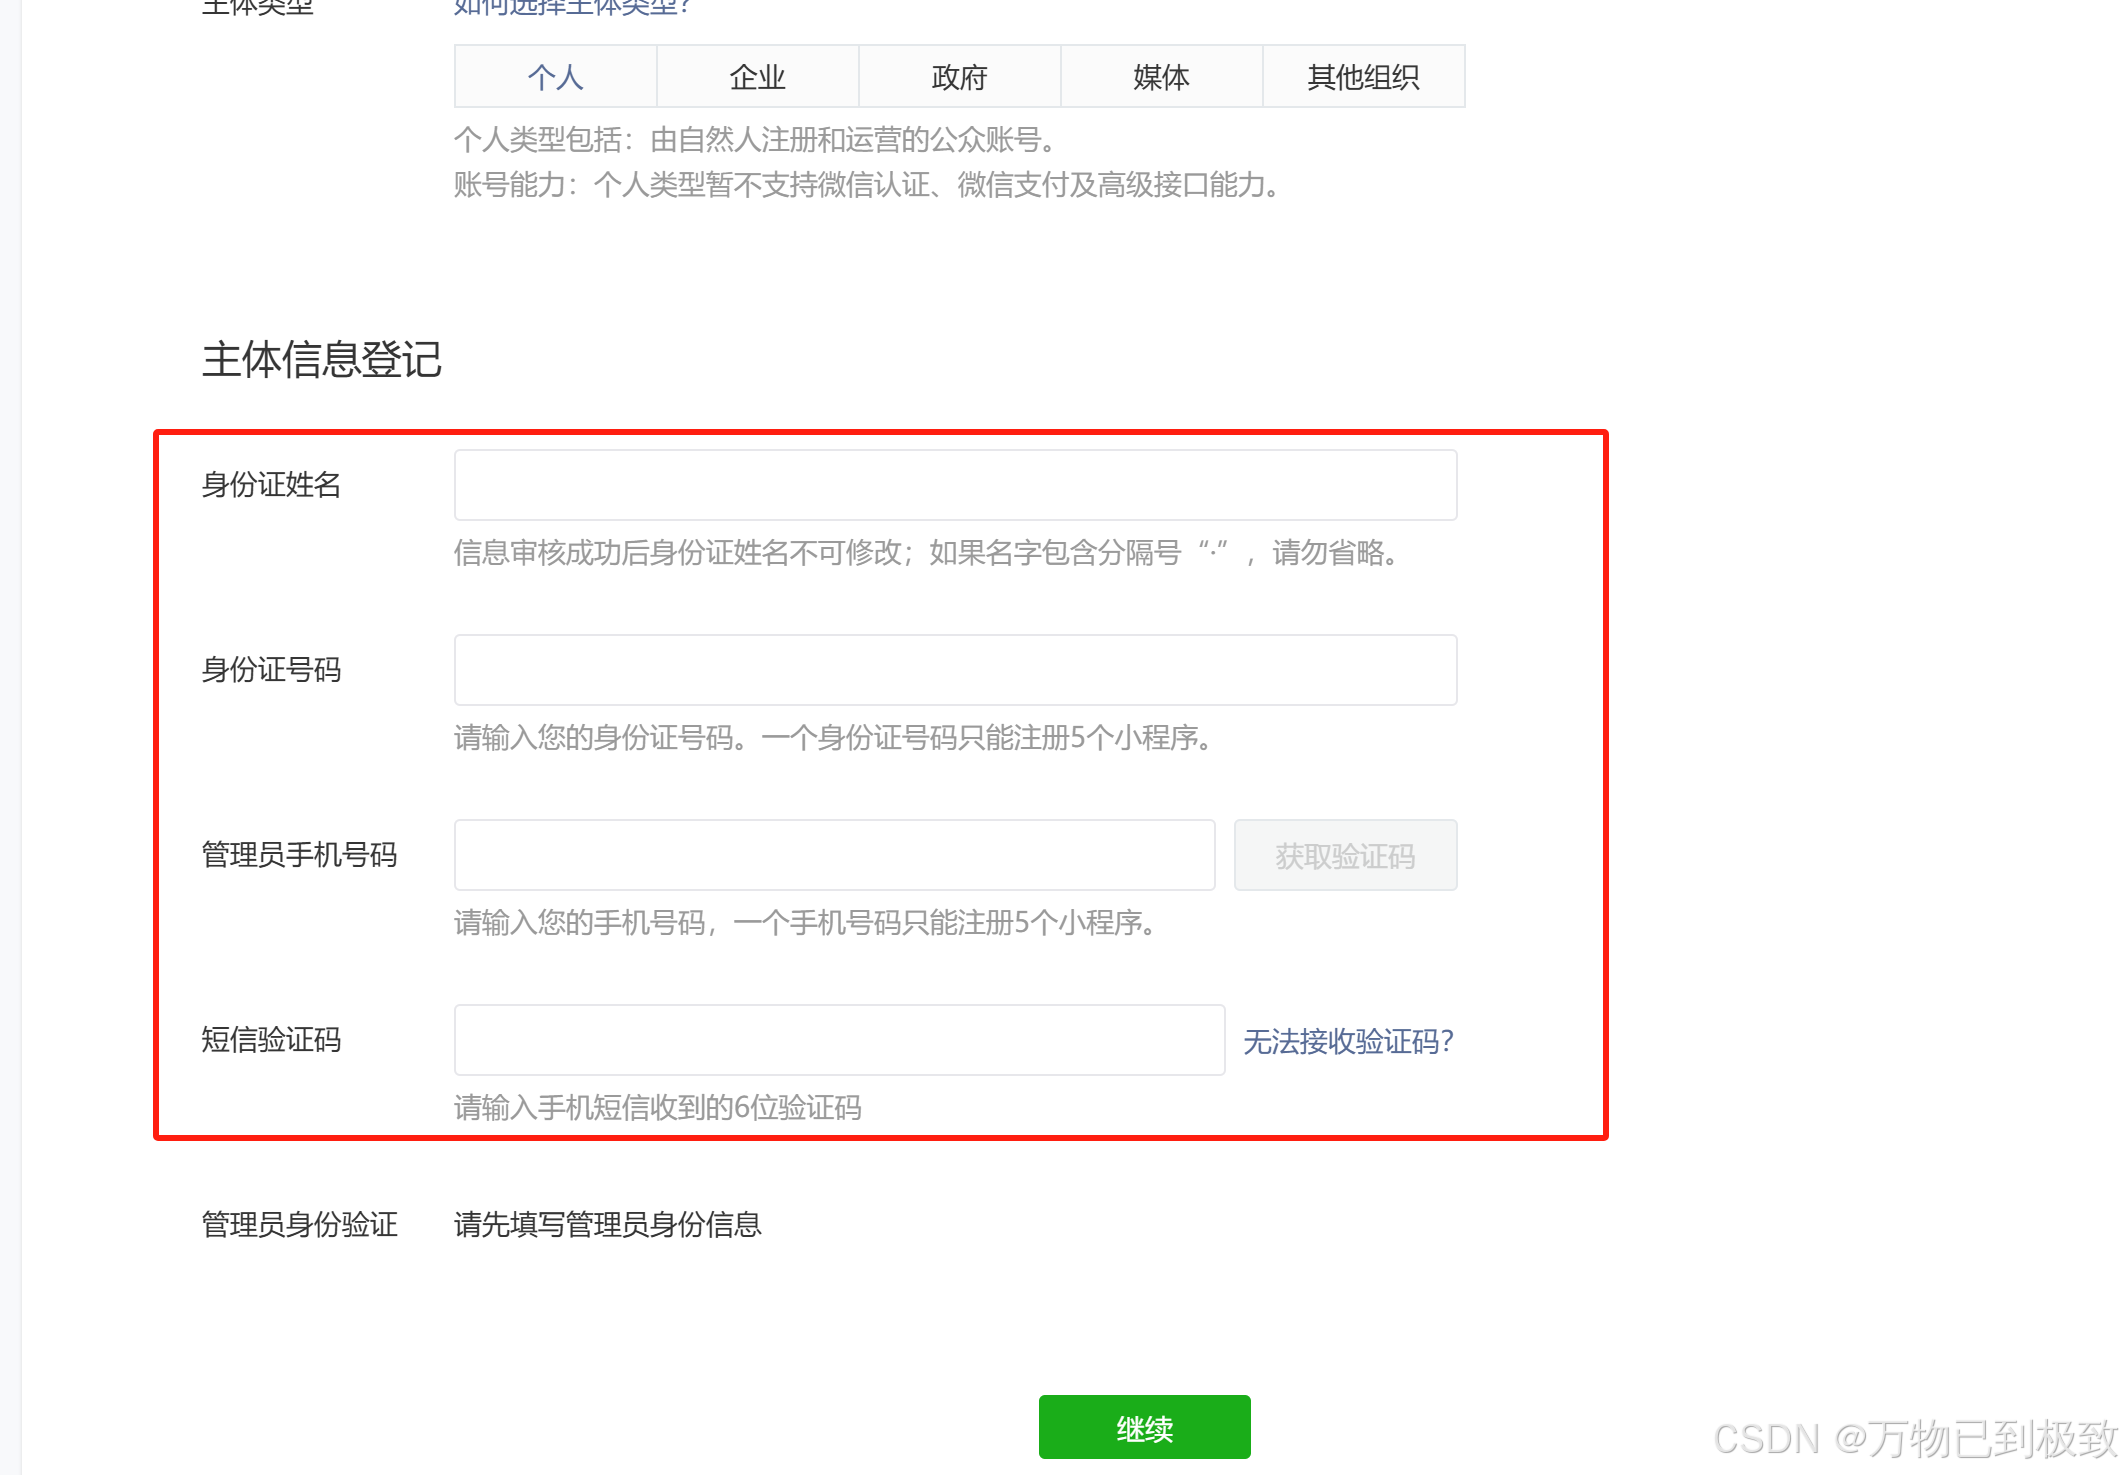Open the 如何选择主体类型 help link
Image resolution: width=2123 pixels, height=1475 pixels.
pyautogui.click(x=572, y=7)
